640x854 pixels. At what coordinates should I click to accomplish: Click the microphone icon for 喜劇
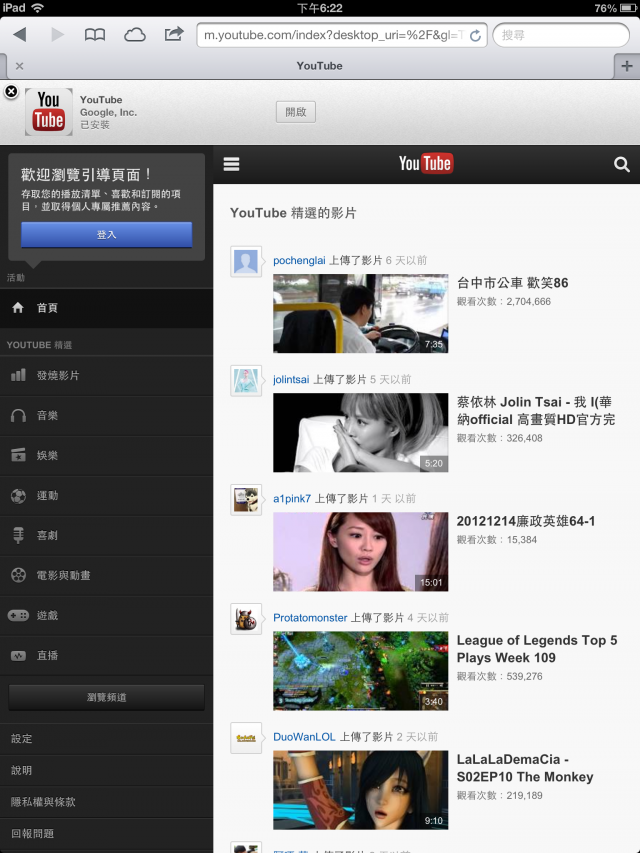coord(18,535)
